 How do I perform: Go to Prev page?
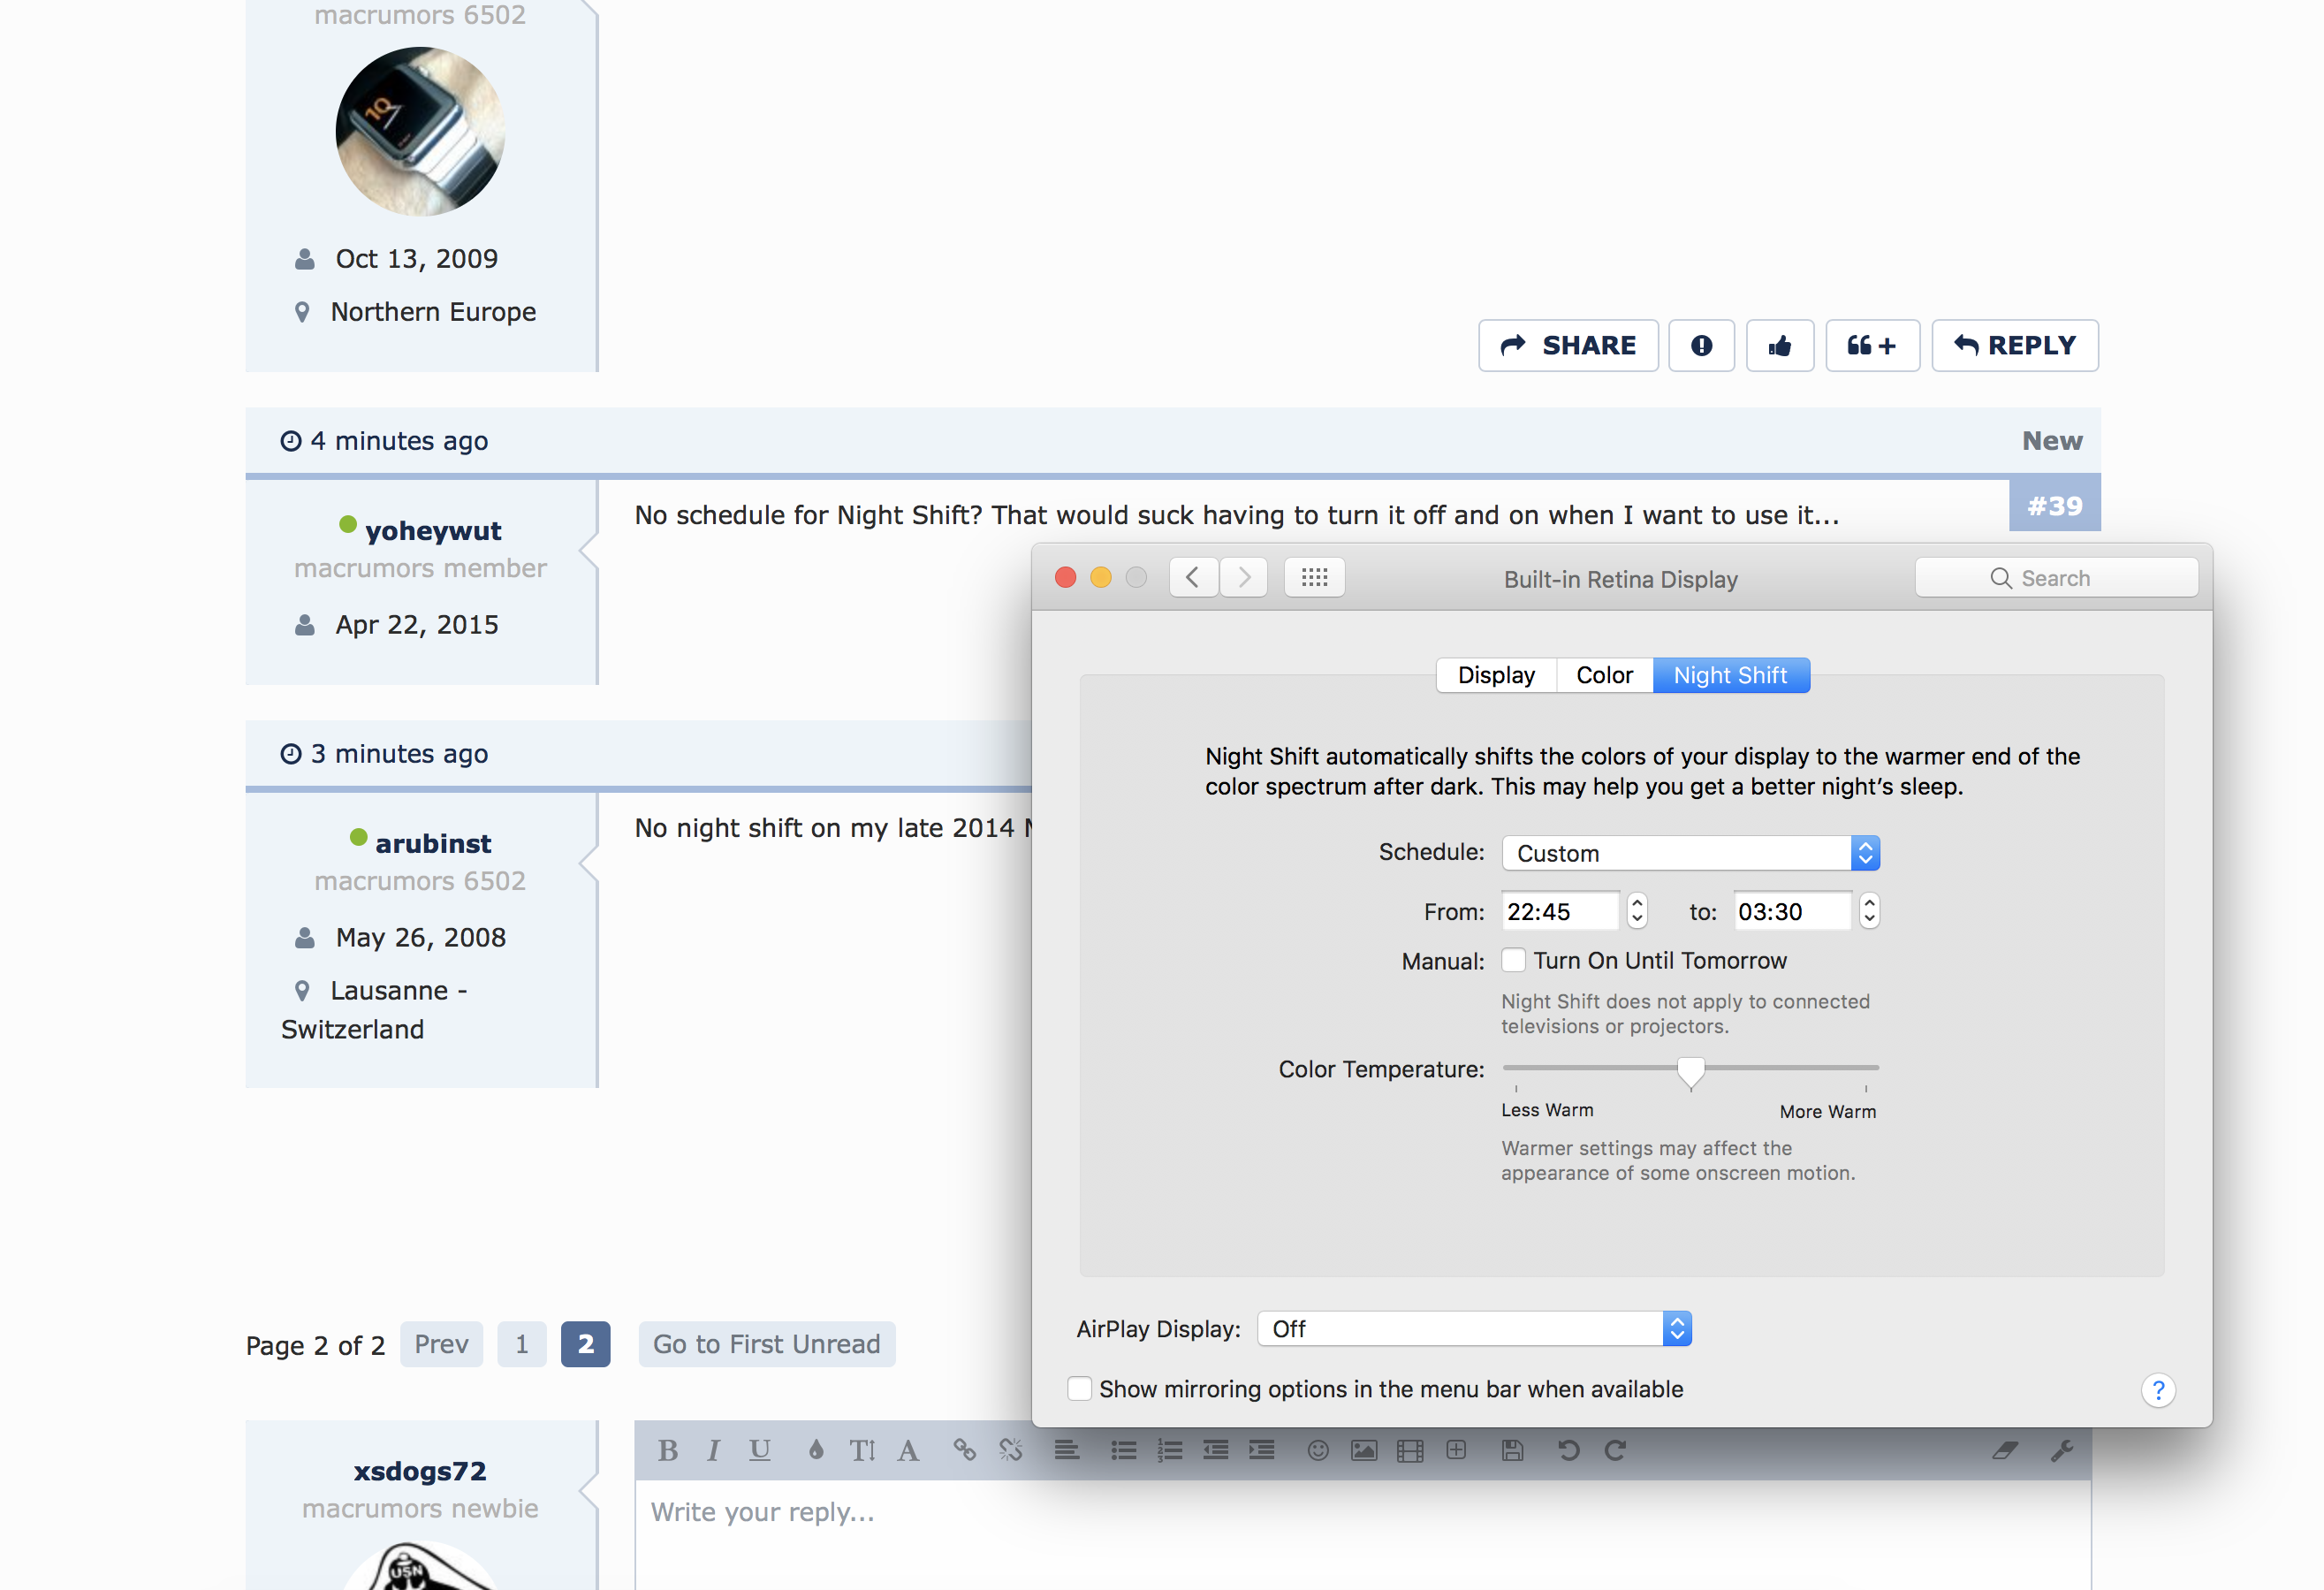tap(441, 1344)
